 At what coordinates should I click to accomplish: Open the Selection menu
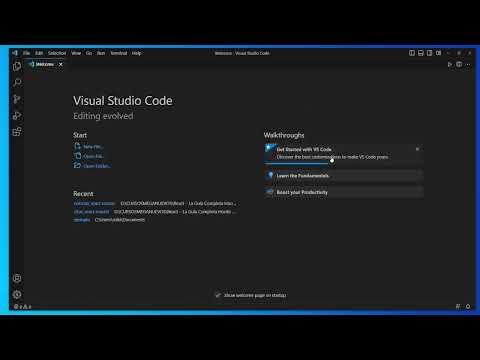(x=57, y=53)
